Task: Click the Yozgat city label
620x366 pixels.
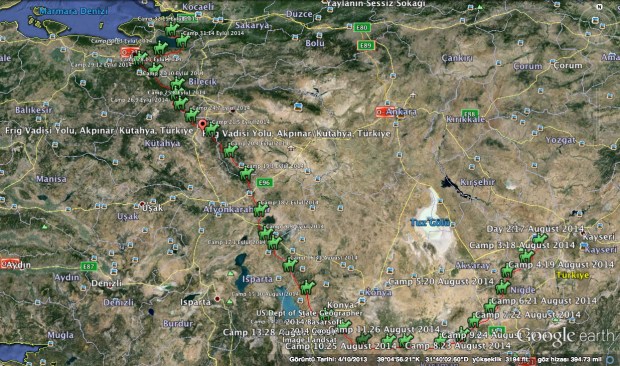Action: click(x=561, y=140)
